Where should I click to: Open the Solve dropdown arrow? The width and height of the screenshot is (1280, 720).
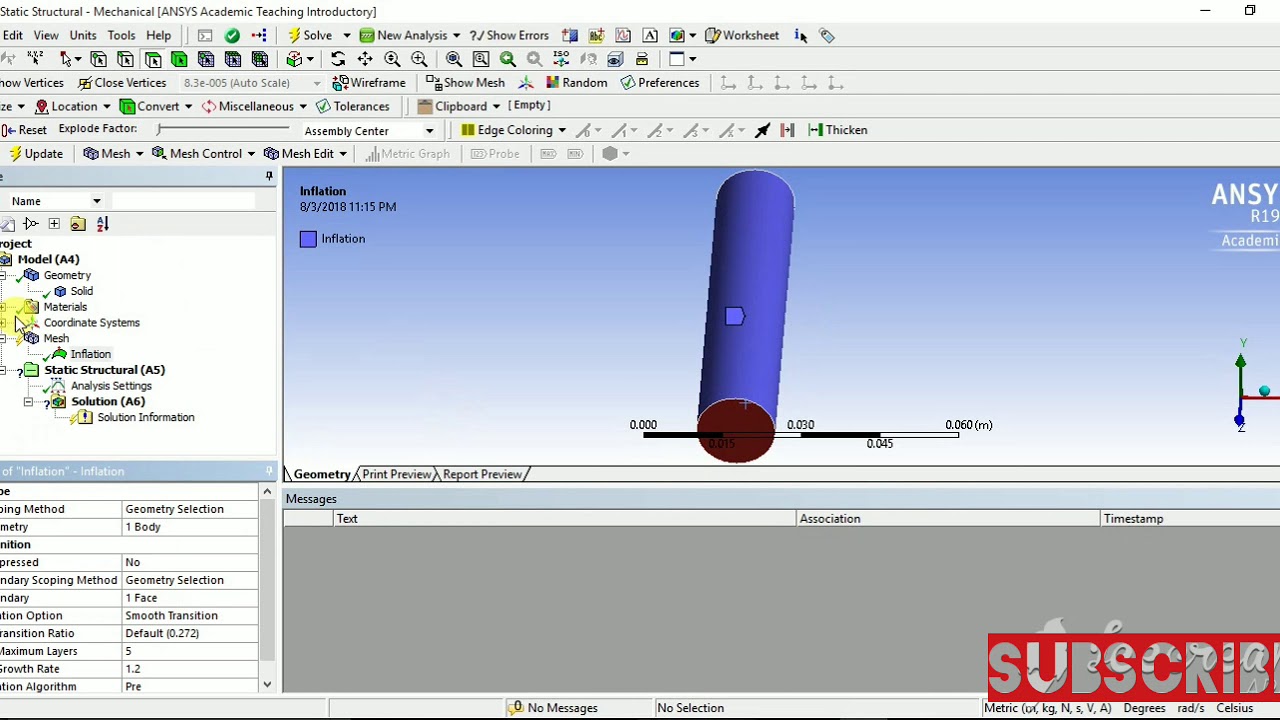pos(347,36)
